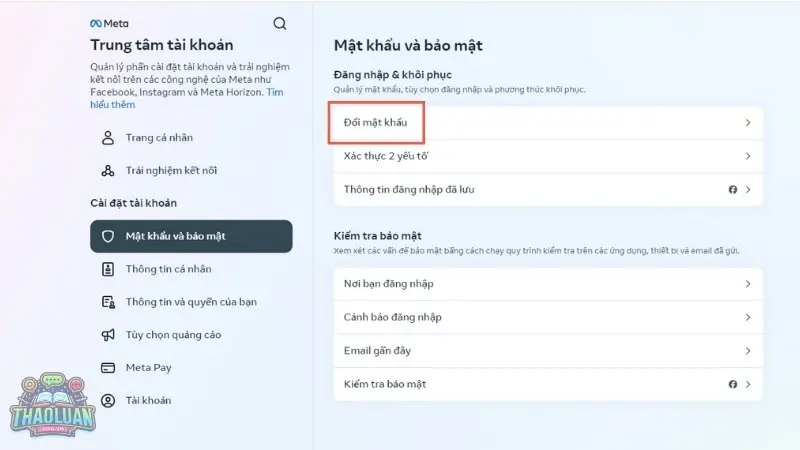Expand the Đổi mật khẩu row chevron
Viewport: 800px width, 450px height.
748,123
